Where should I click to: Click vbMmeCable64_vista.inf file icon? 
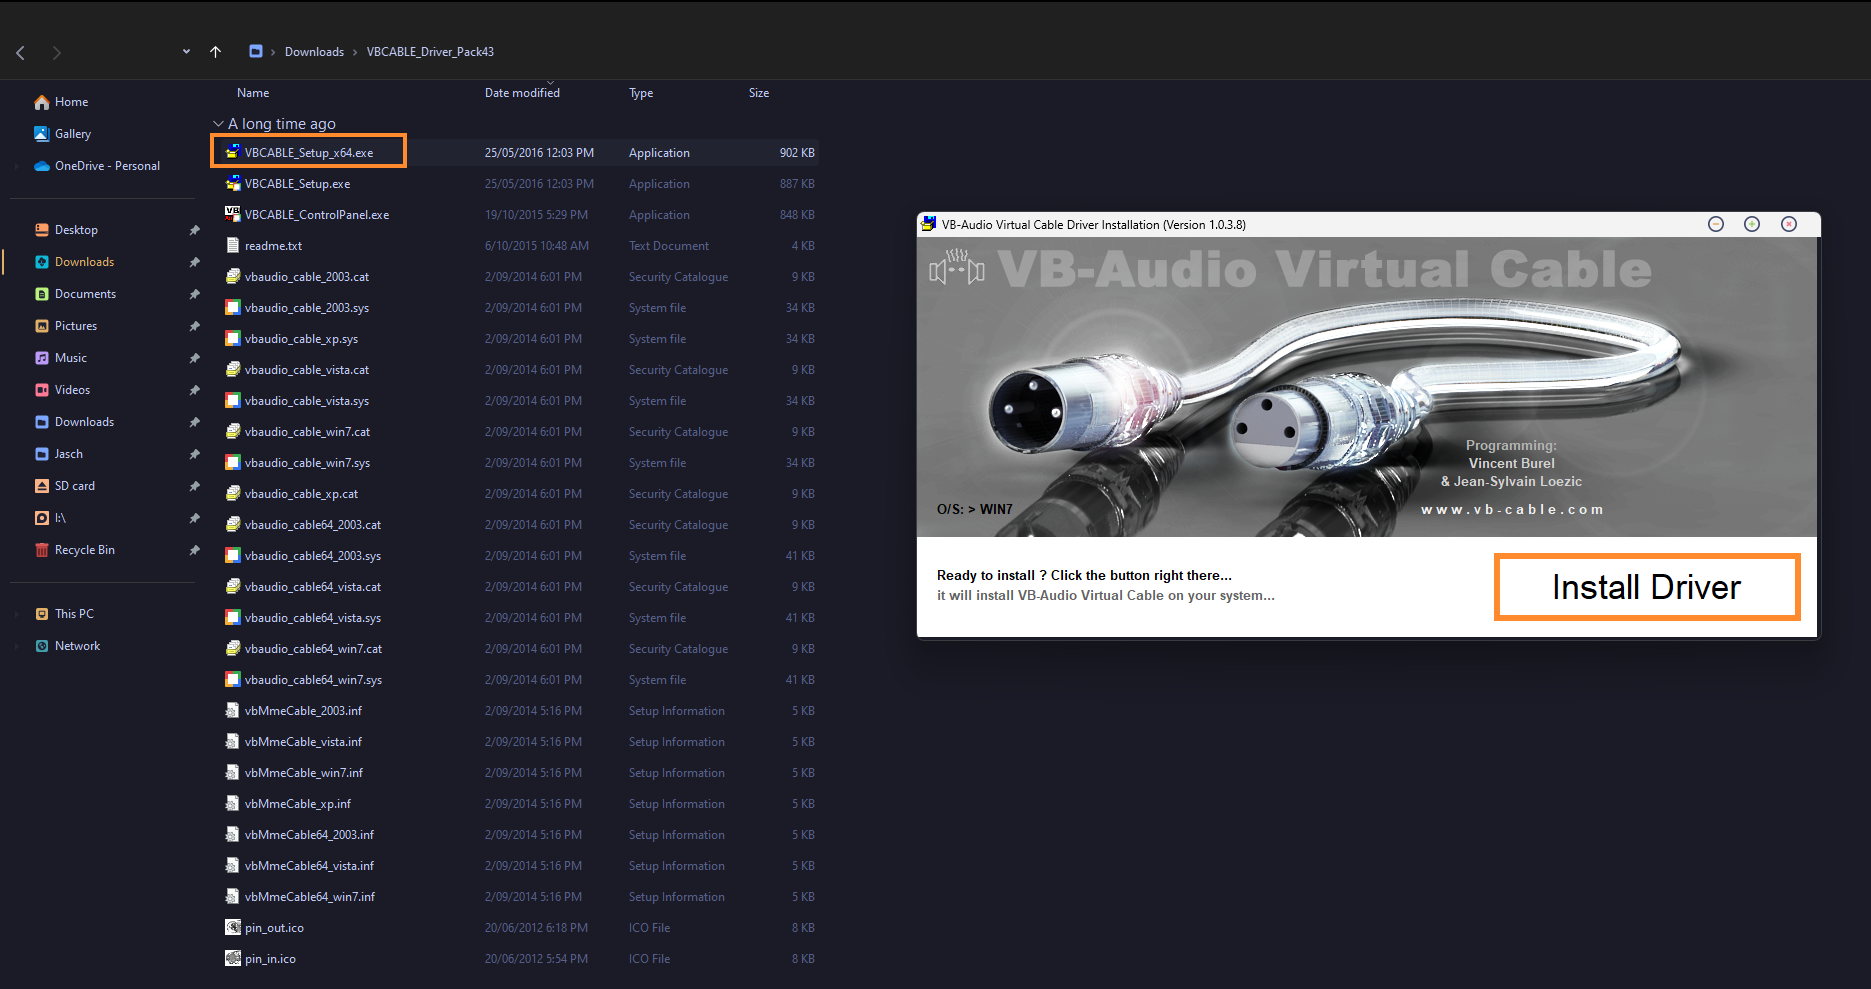(232, 865)
